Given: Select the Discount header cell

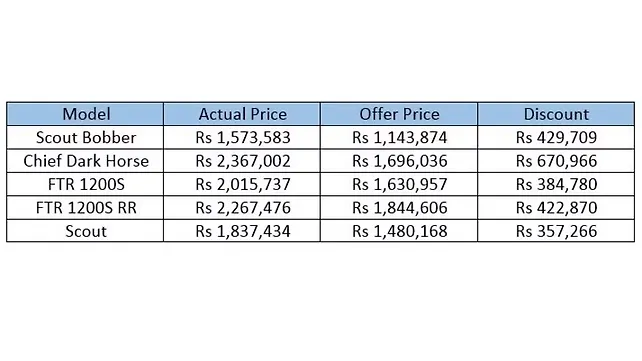Looking at the screenshot, I should point(556,114).
